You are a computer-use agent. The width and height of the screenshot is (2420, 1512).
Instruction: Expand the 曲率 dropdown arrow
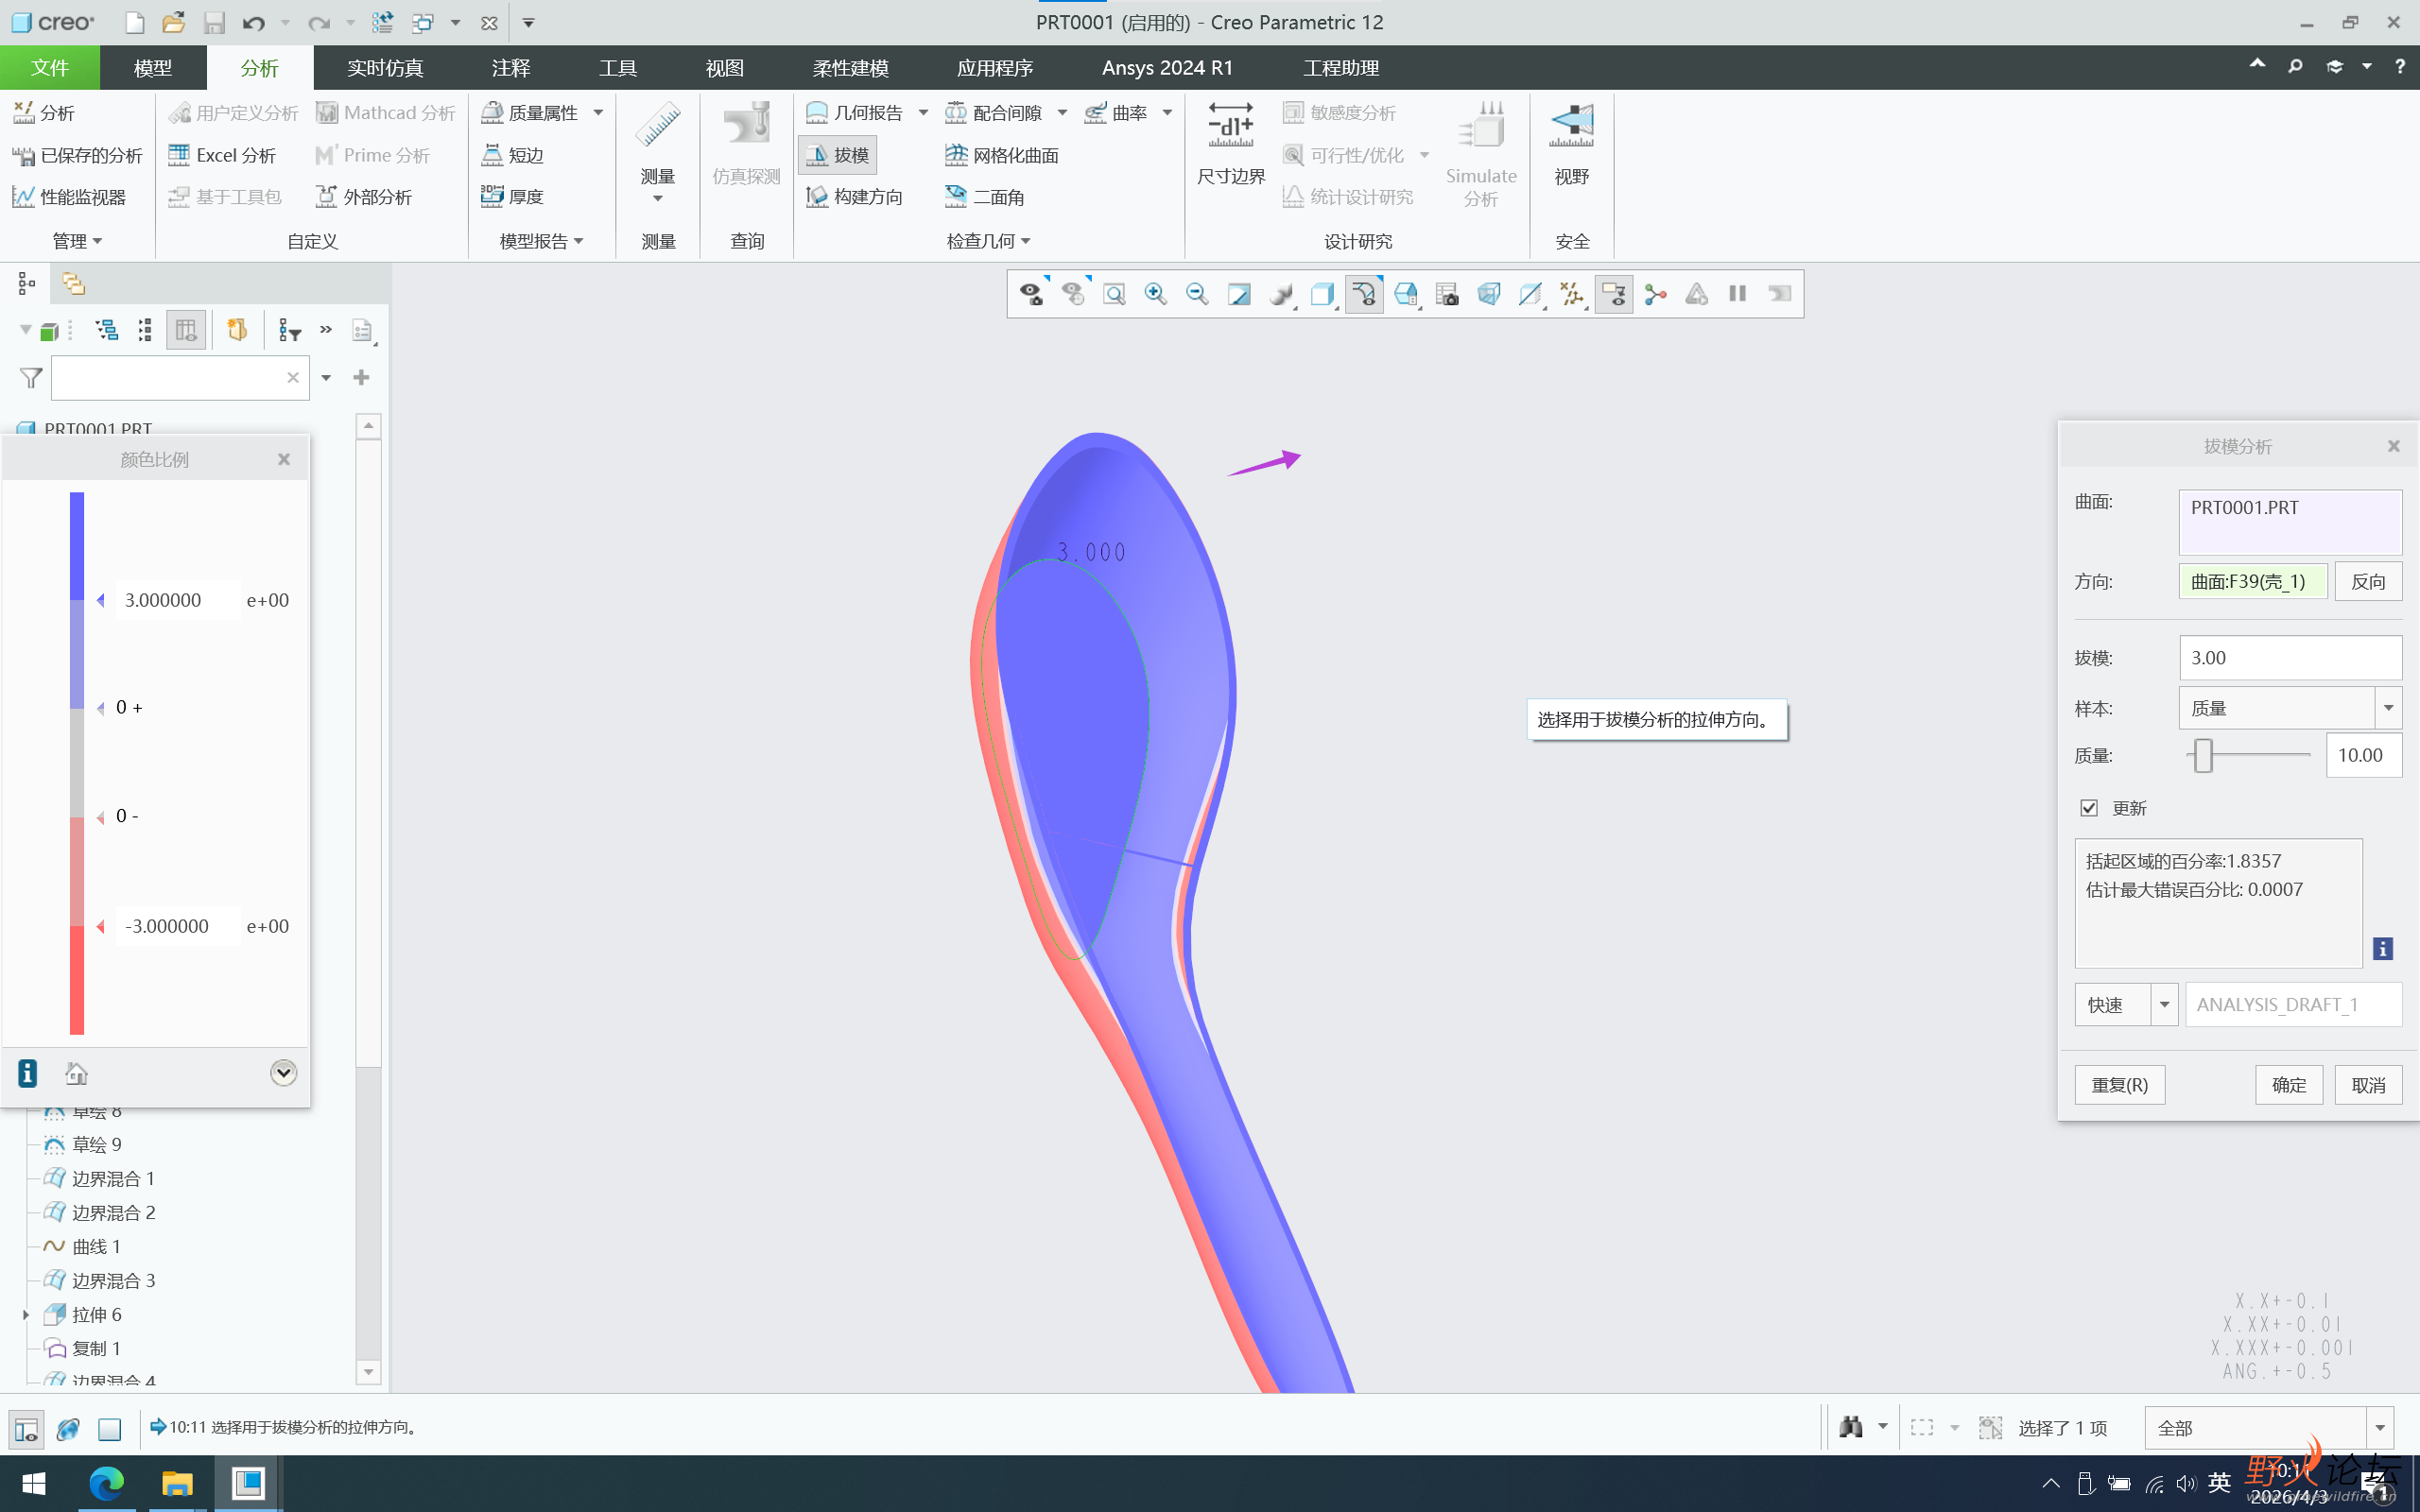tap(1167, 113)
